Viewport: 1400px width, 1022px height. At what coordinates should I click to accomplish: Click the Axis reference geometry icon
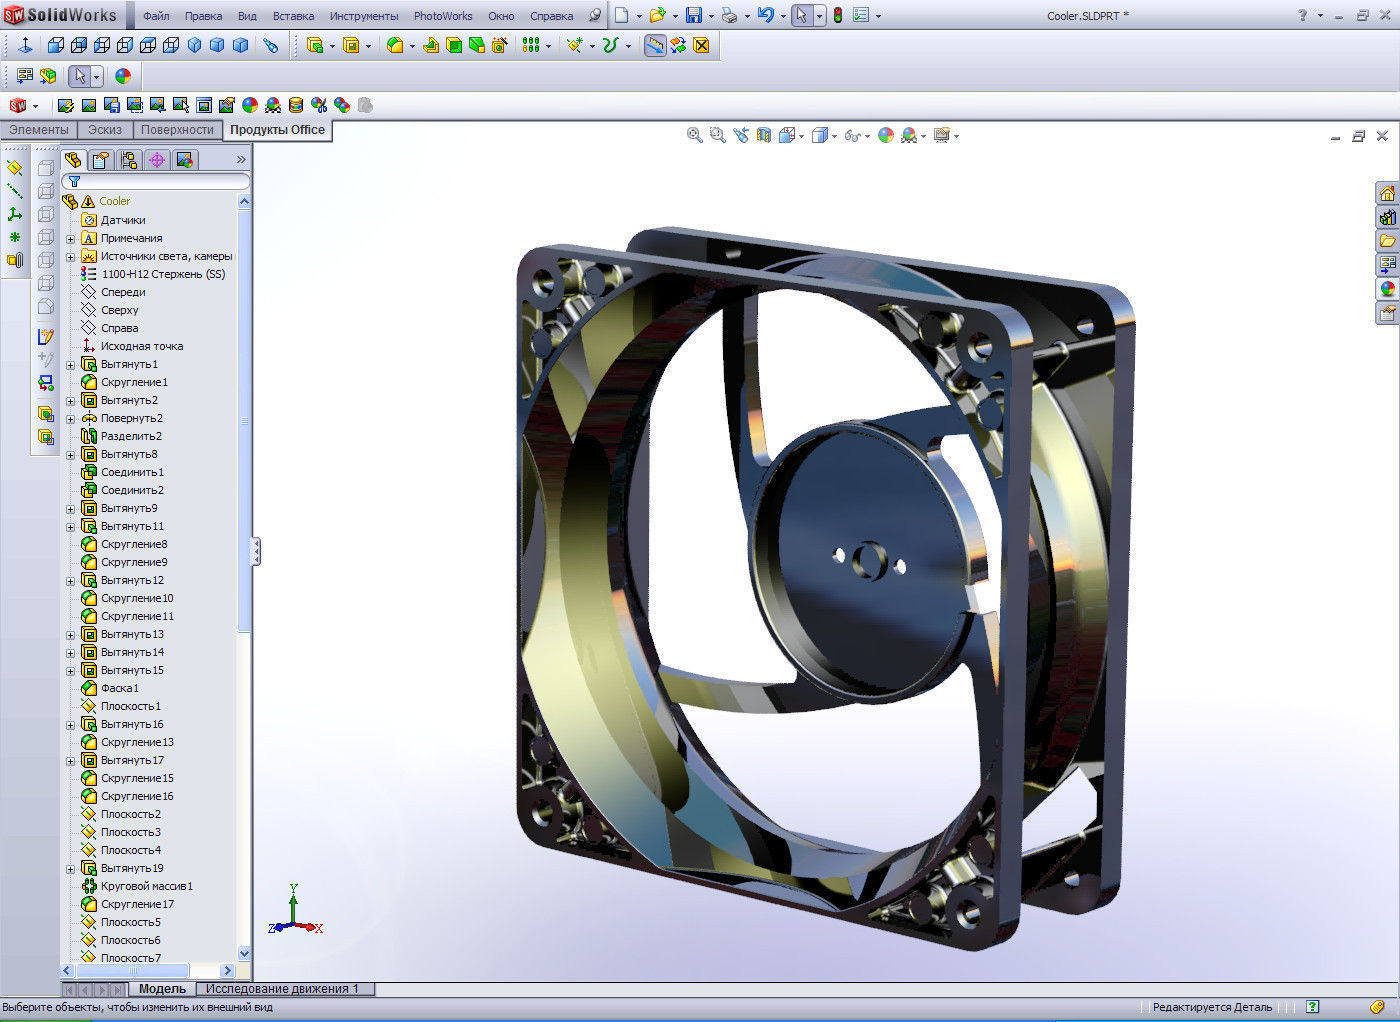[x=14, y=191]
